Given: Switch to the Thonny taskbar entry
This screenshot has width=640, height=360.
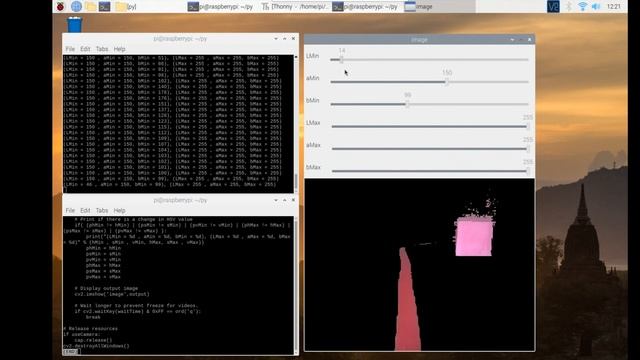Looking at the screenshot, I should point(295,7).
